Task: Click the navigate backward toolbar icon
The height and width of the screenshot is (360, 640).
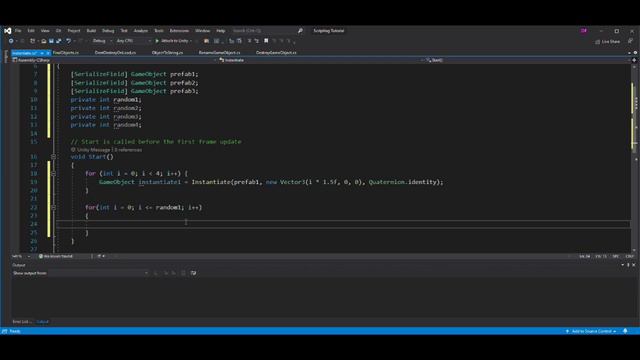Action: click(x=11, y=41)
